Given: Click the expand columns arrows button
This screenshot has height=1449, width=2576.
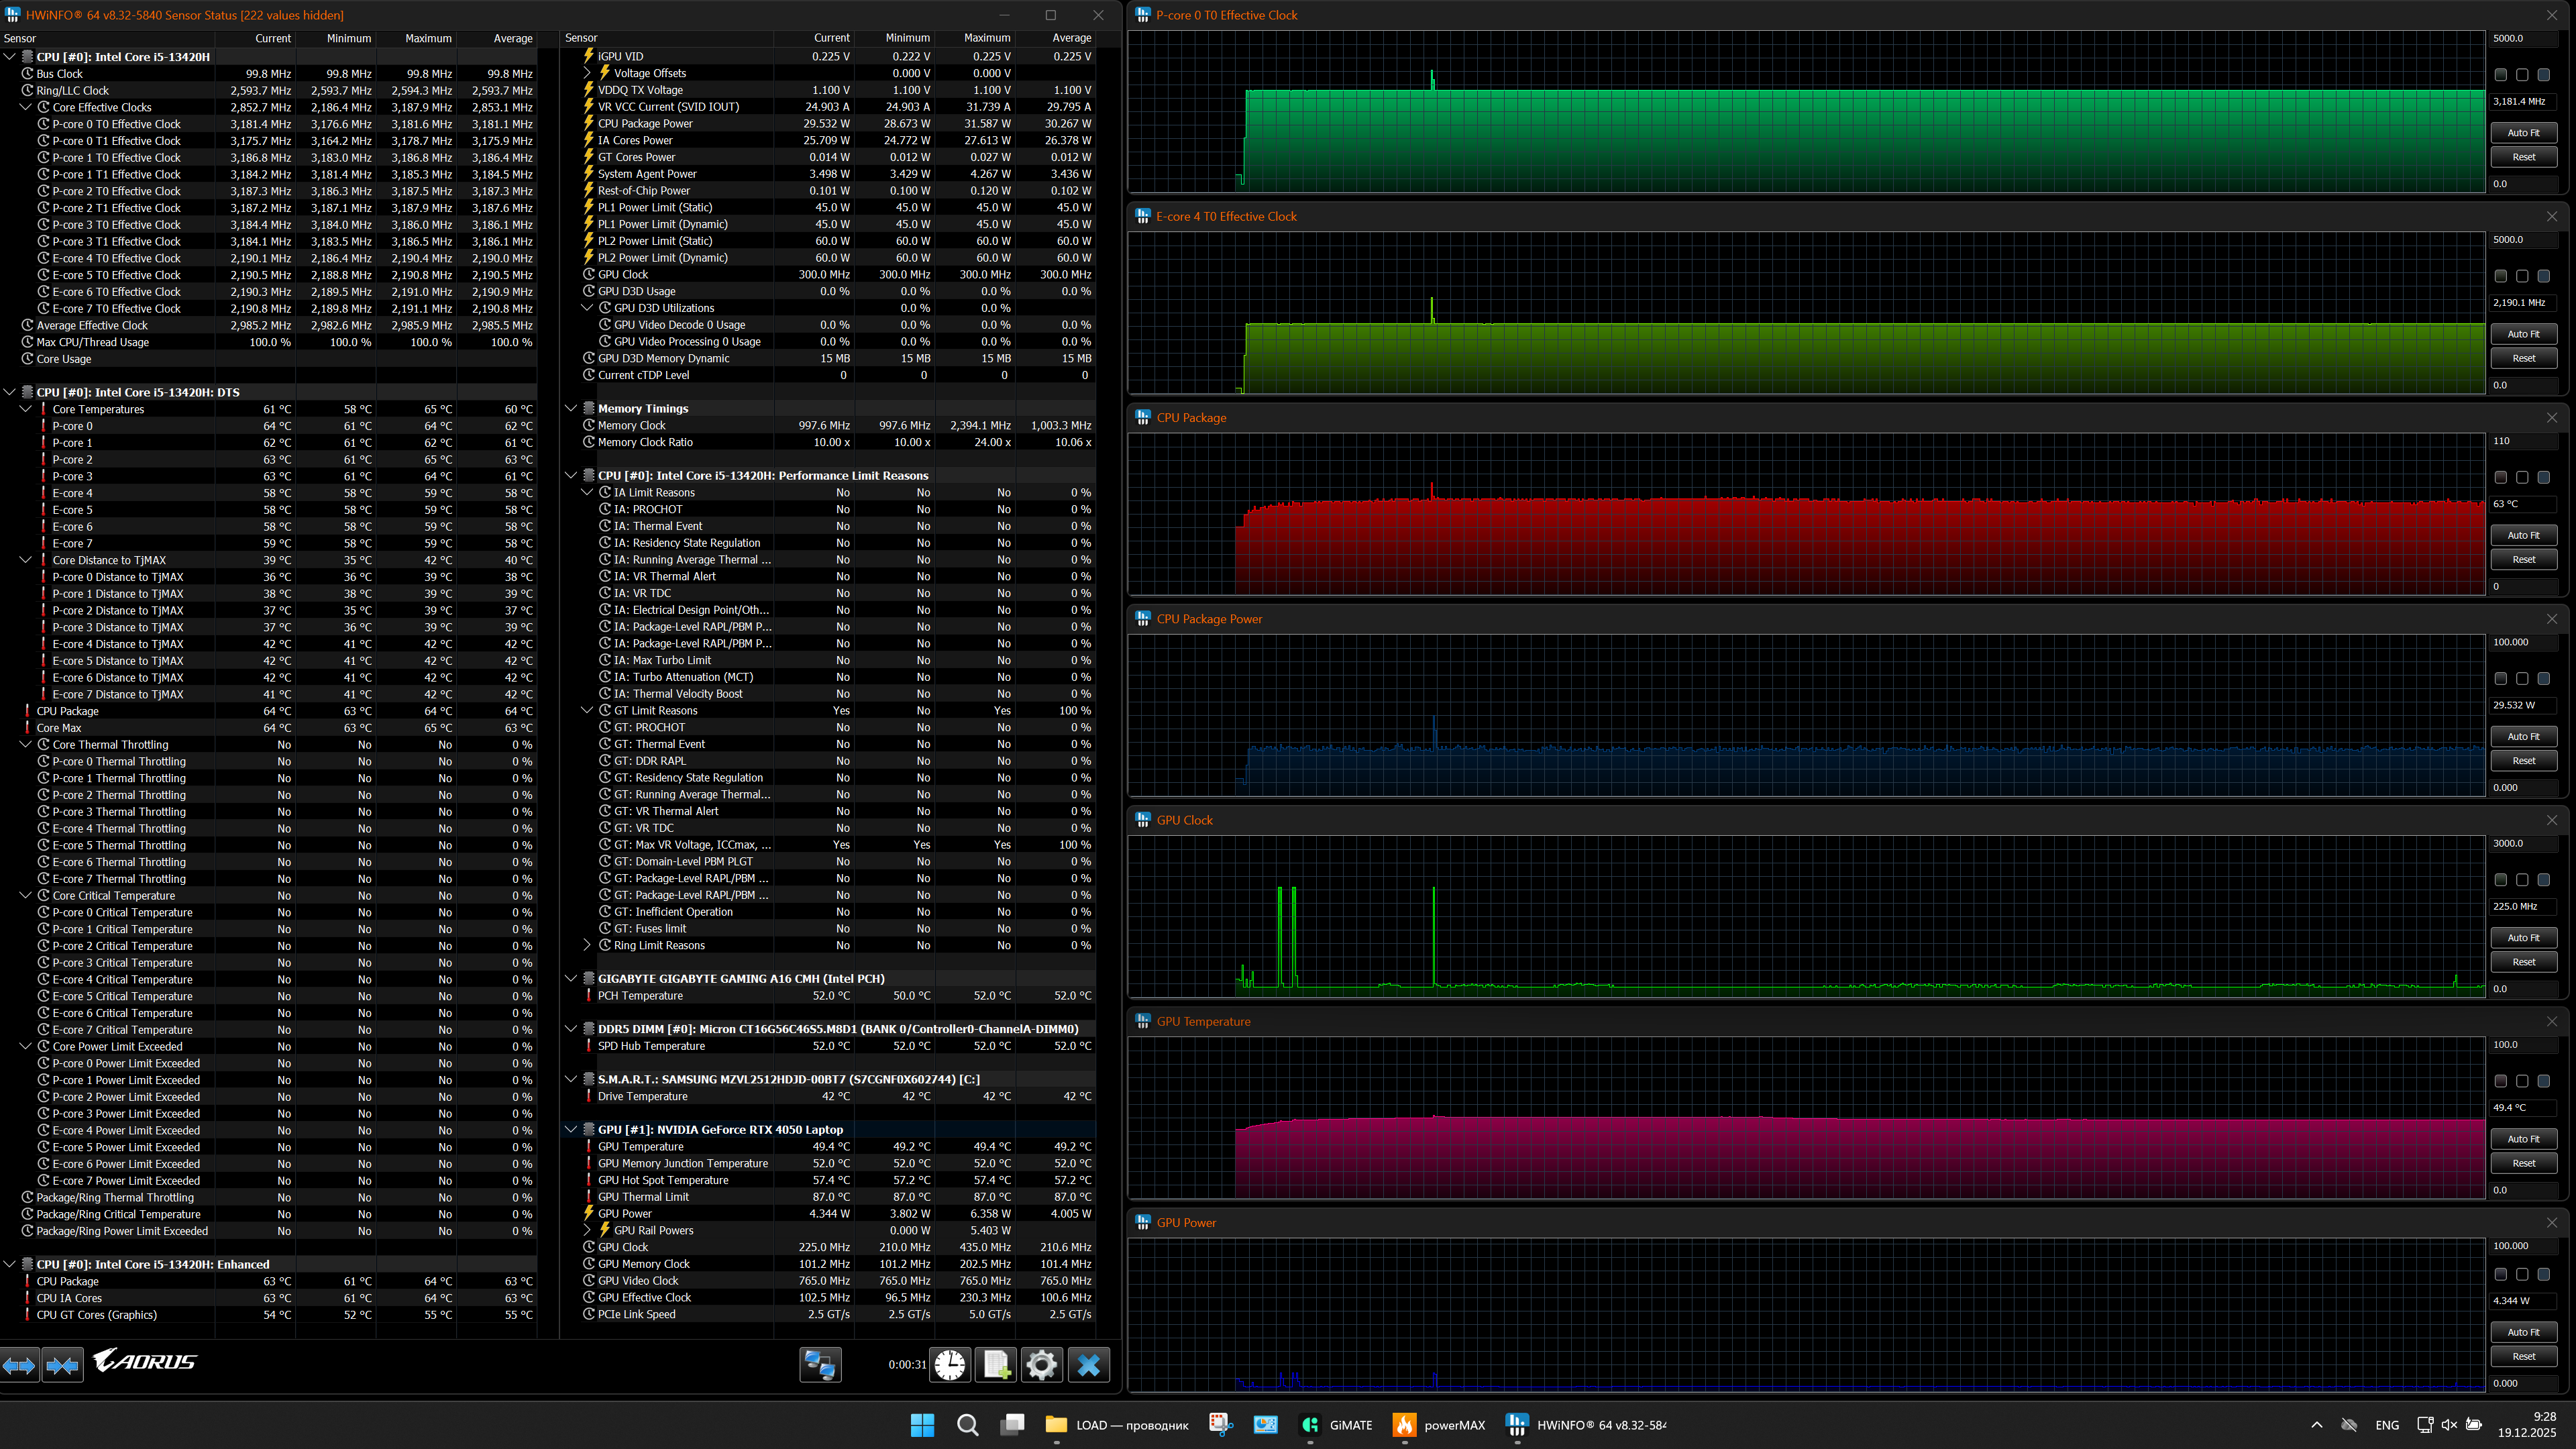Looking at the screenshot, I should tap(19, 1365).
